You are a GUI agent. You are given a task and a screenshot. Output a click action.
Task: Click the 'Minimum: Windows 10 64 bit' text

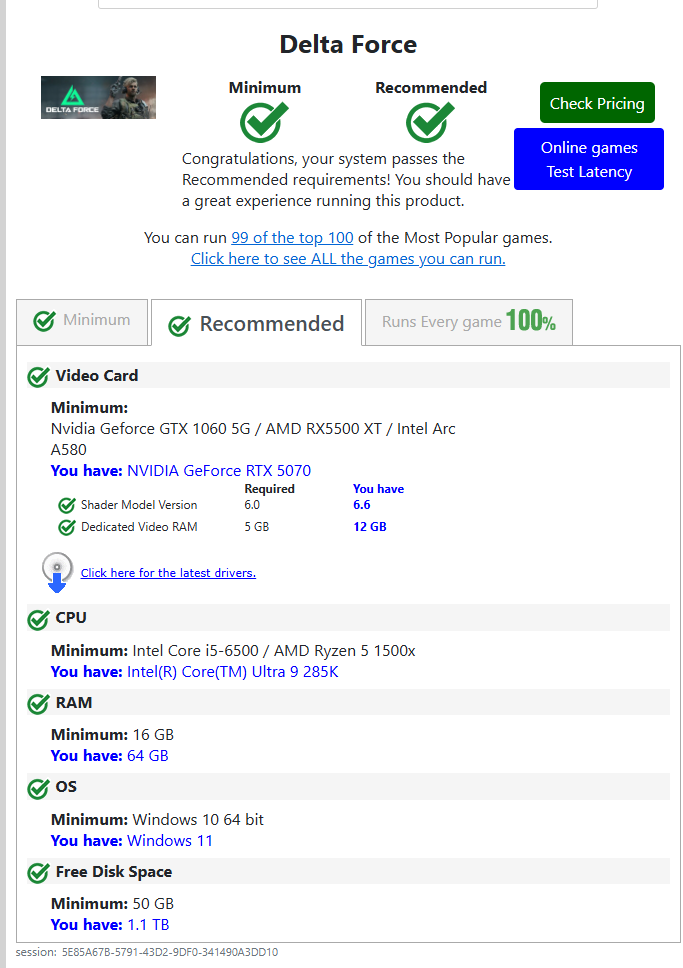pyautogui.click(x=157, y=820)
